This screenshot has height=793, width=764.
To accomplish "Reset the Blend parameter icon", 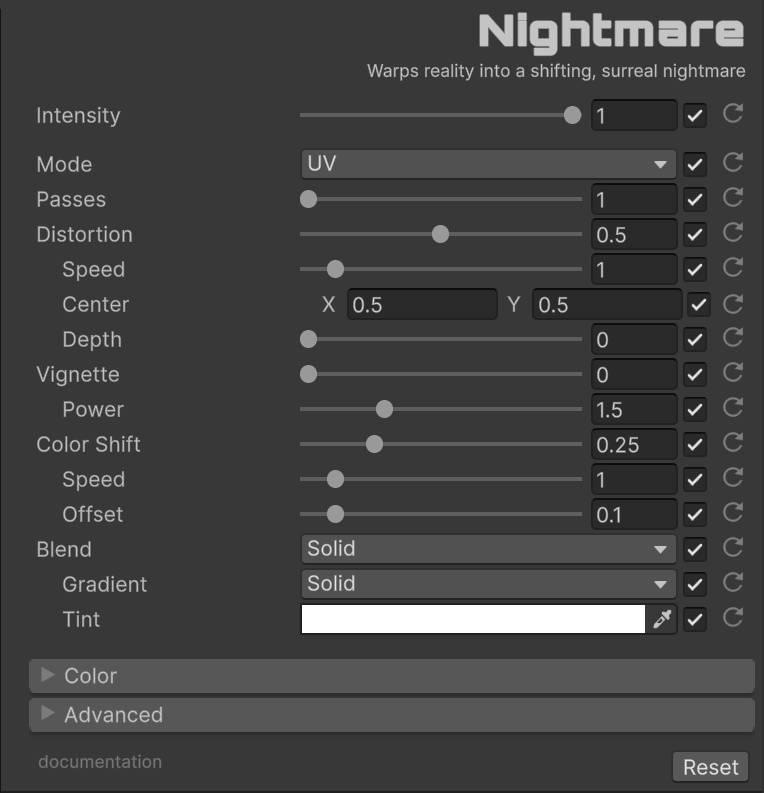I will coord(733,547).
